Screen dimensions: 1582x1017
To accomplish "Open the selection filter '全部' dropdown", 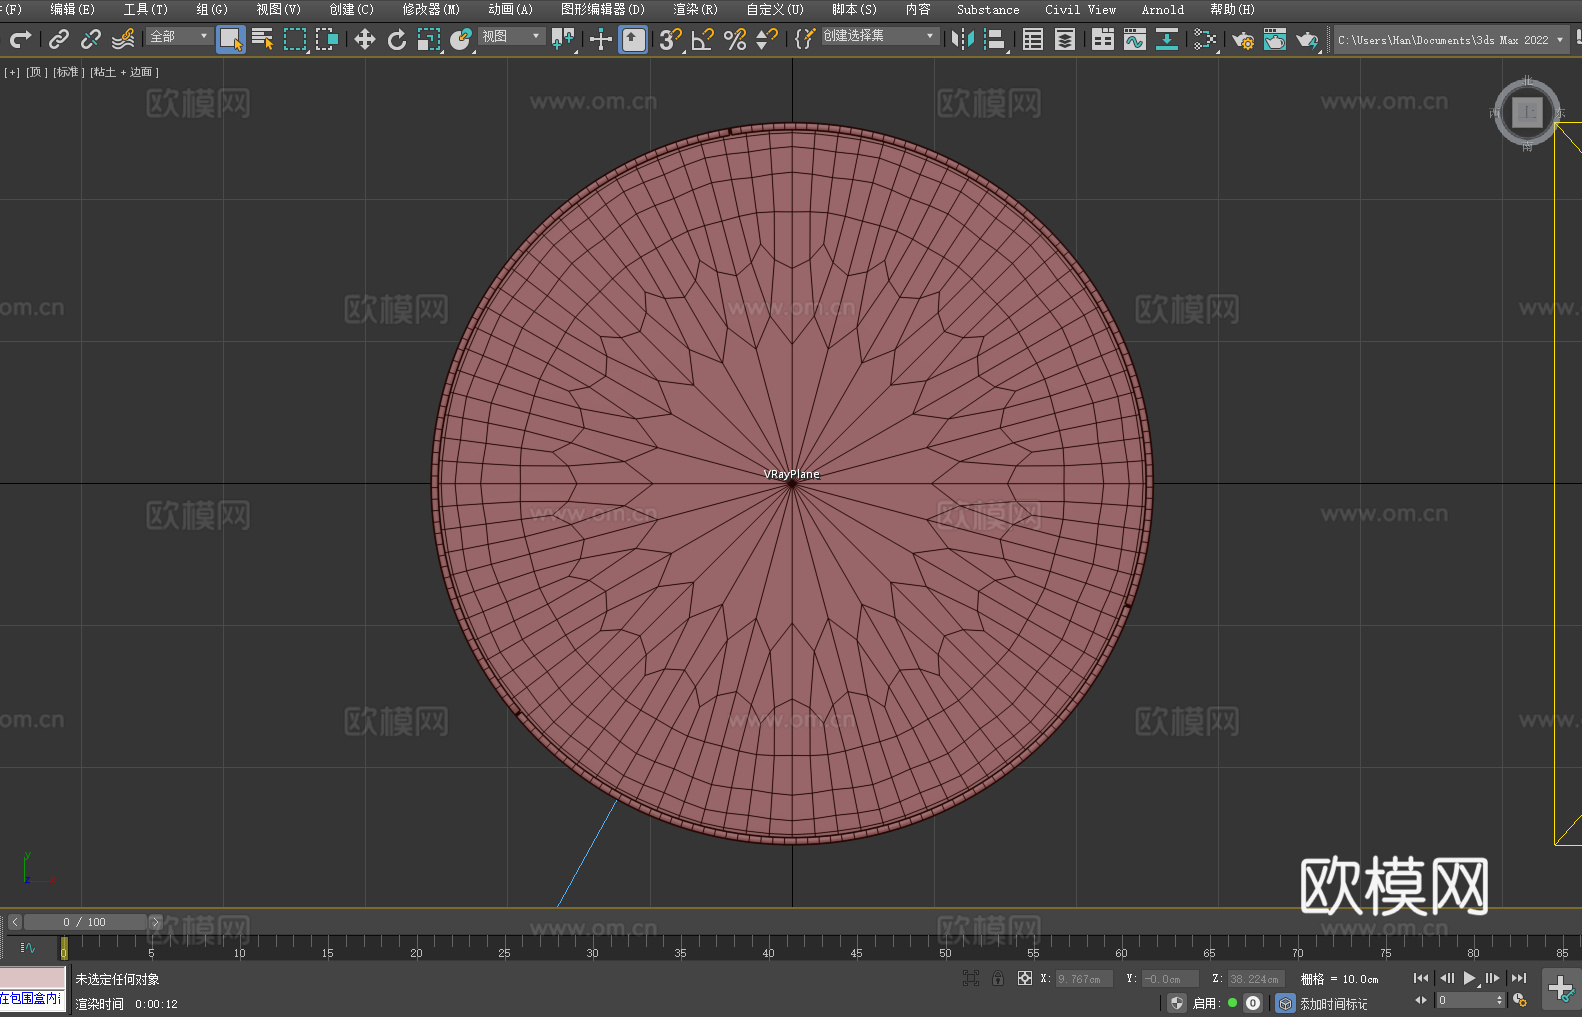I will [x=179, y=36].
